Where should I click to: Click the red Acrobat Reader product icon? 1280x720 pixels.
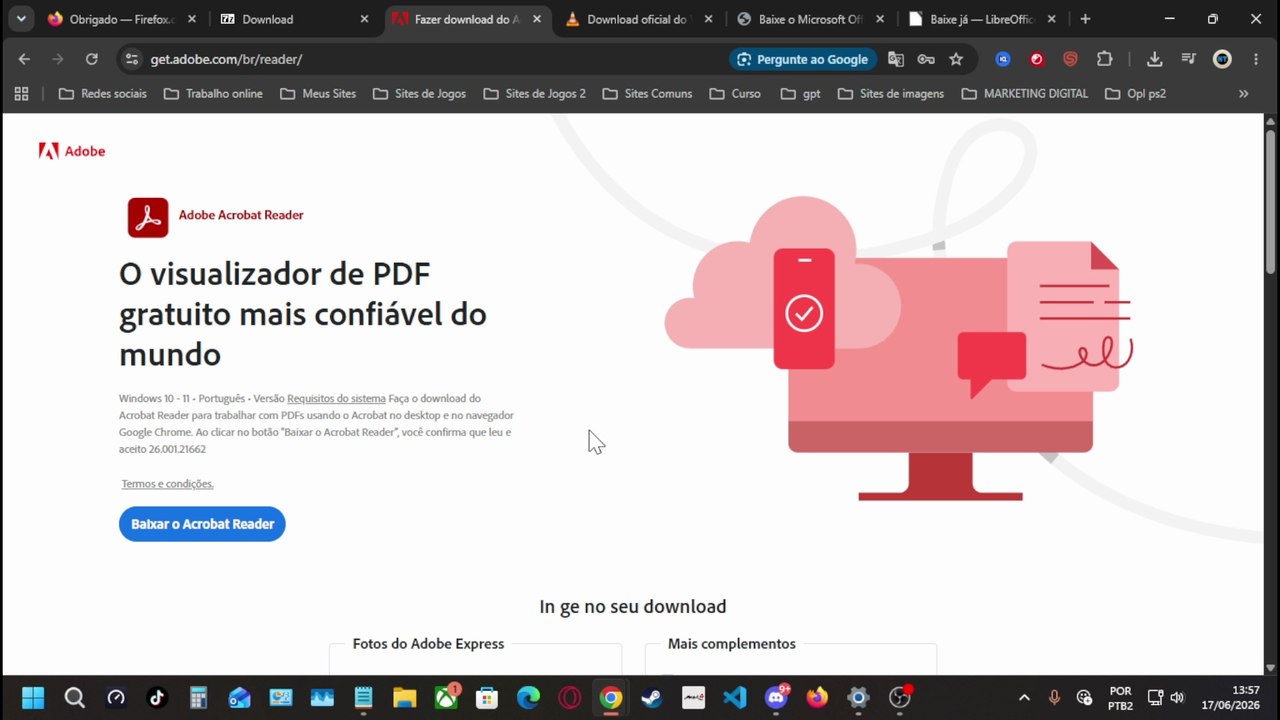(148, 217)
